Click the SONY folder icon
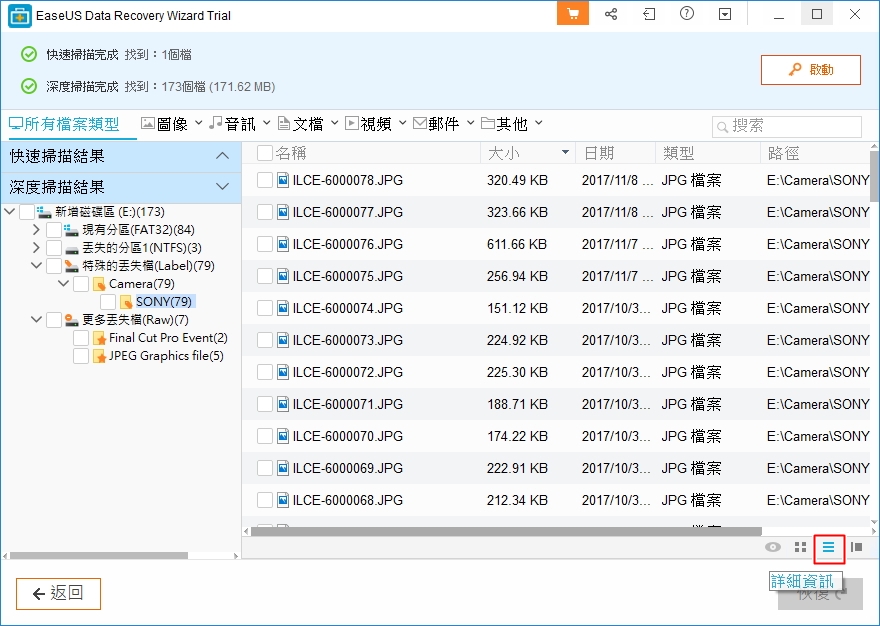Image resolution: width=880 pixels, height=626 pixels. coord(126,302)
